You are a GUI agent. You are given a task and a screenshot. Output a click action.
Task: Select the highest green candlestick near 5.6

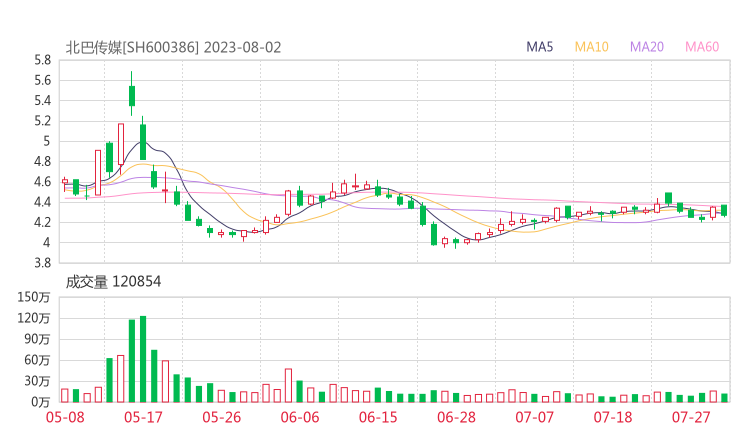[132, 96]
